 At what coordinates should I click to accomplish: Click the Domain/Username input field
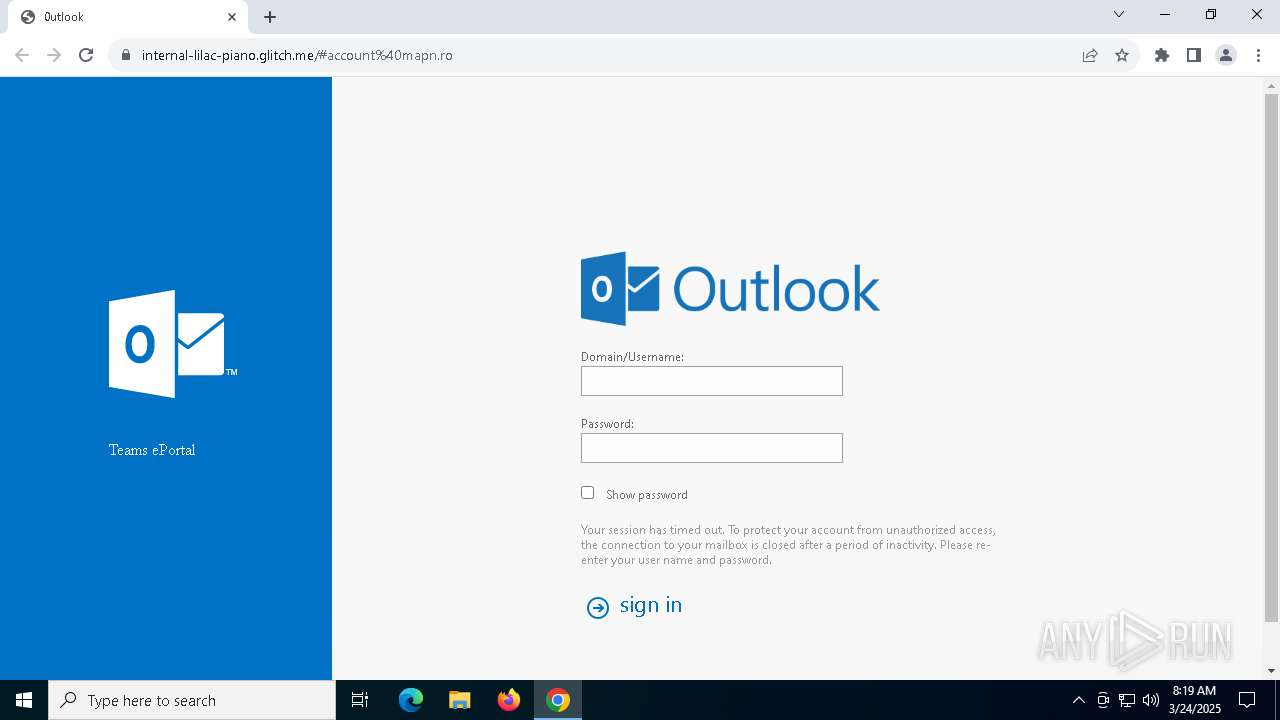pos(712,381)
